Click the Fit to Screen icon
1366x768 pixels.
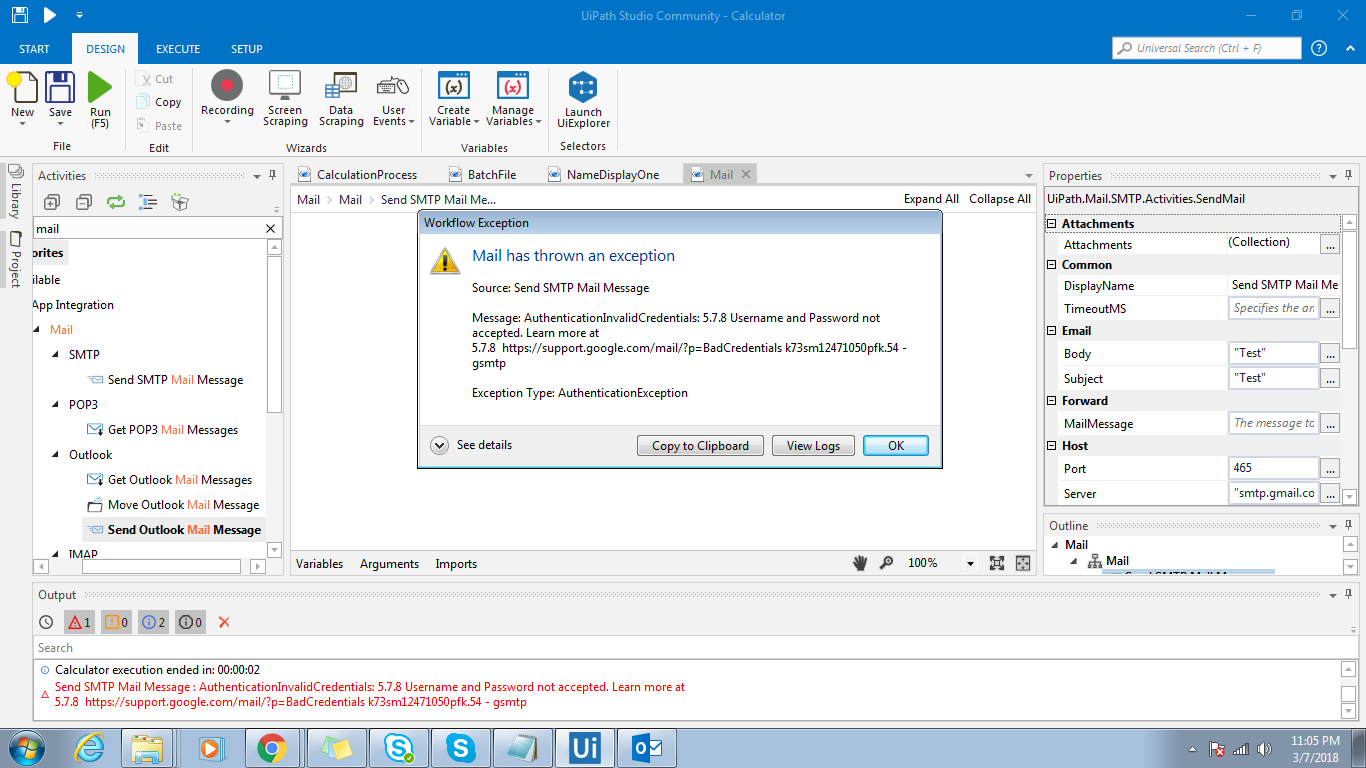click(997, 563)
